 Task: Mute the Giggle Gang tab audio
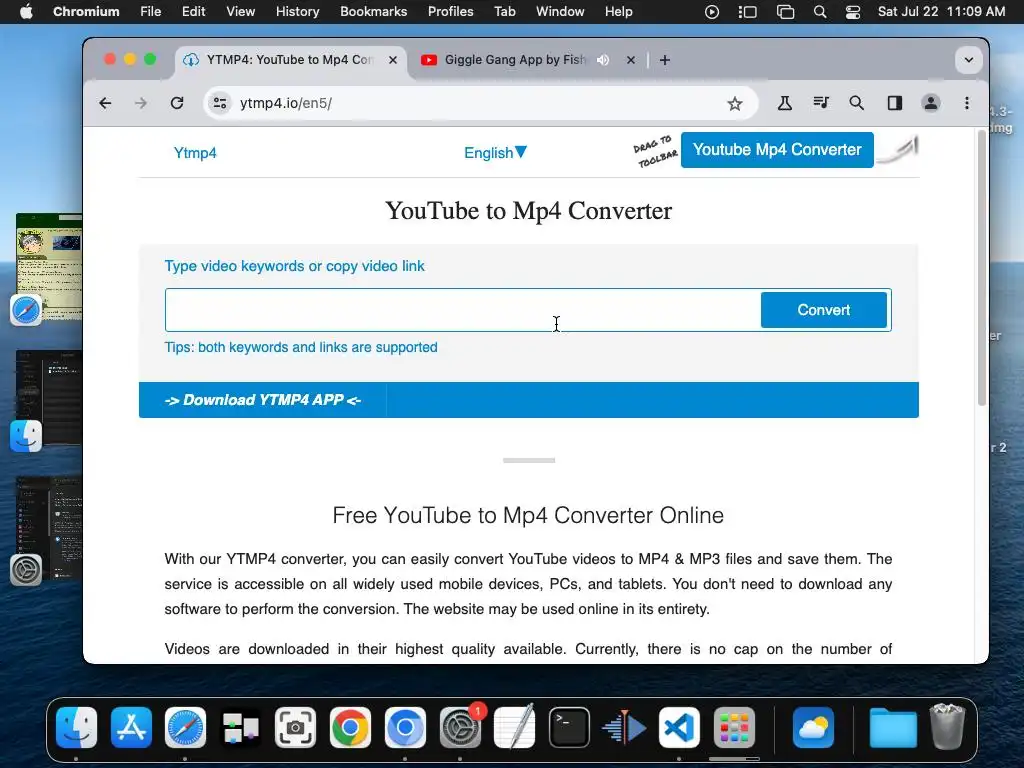pos(603,60)
